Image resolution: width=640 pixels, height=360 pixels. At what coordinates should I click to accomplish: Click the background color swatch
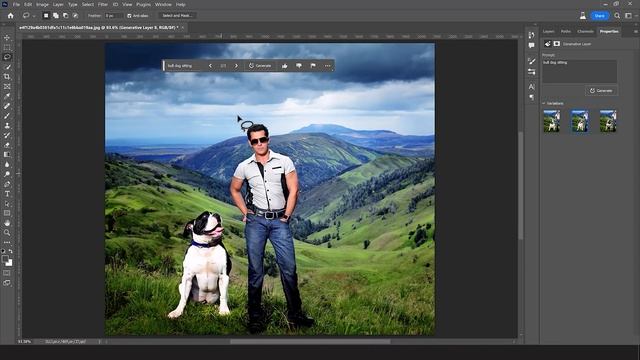[x=9, y=263]
